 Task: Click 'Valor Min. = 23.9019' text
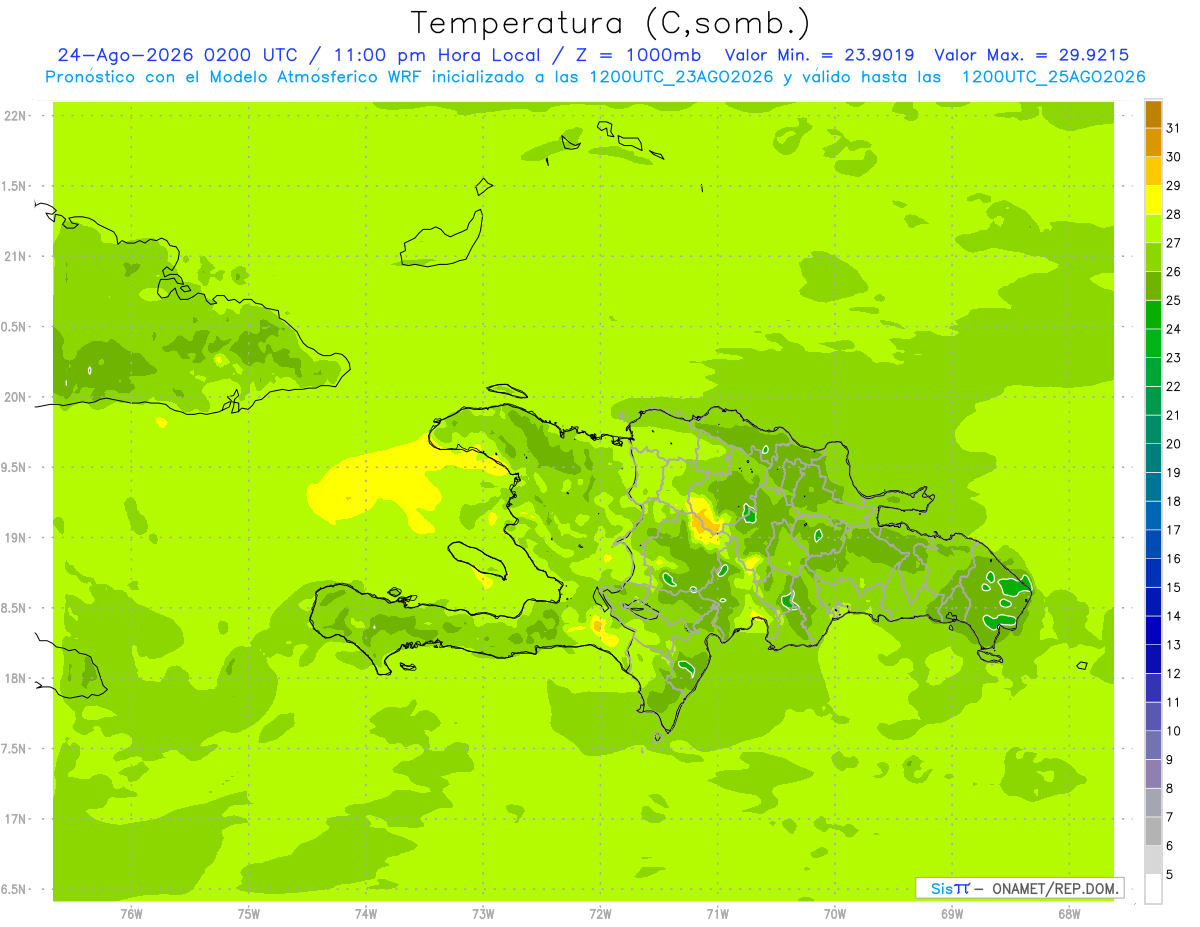click(820, 55)
